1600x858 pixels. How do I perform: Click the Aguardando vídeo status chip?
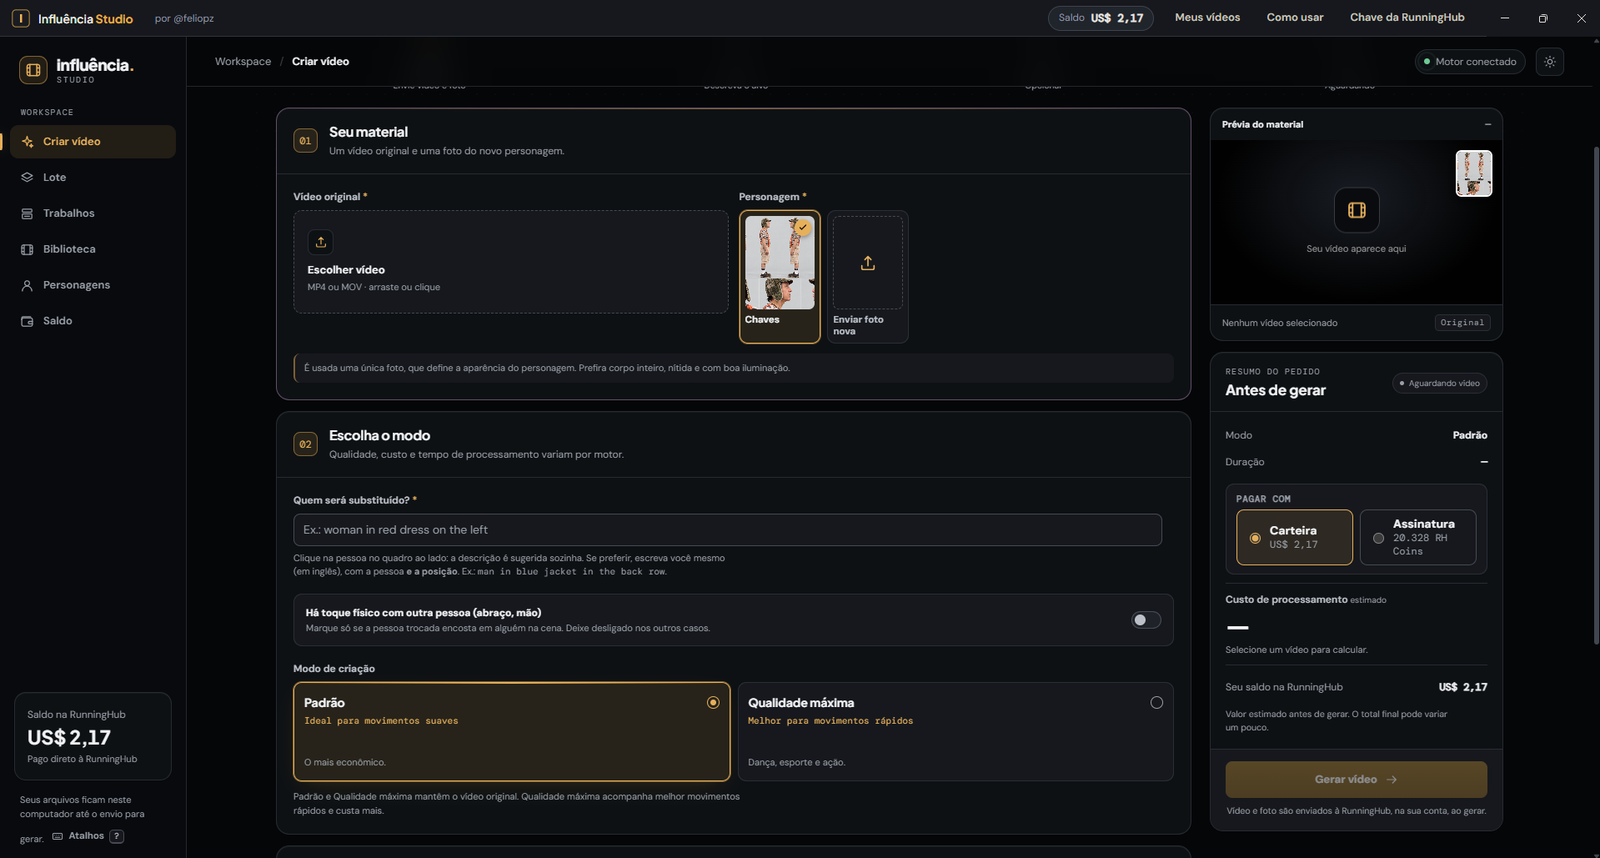pyautogui.click(x=1440, y=383)
